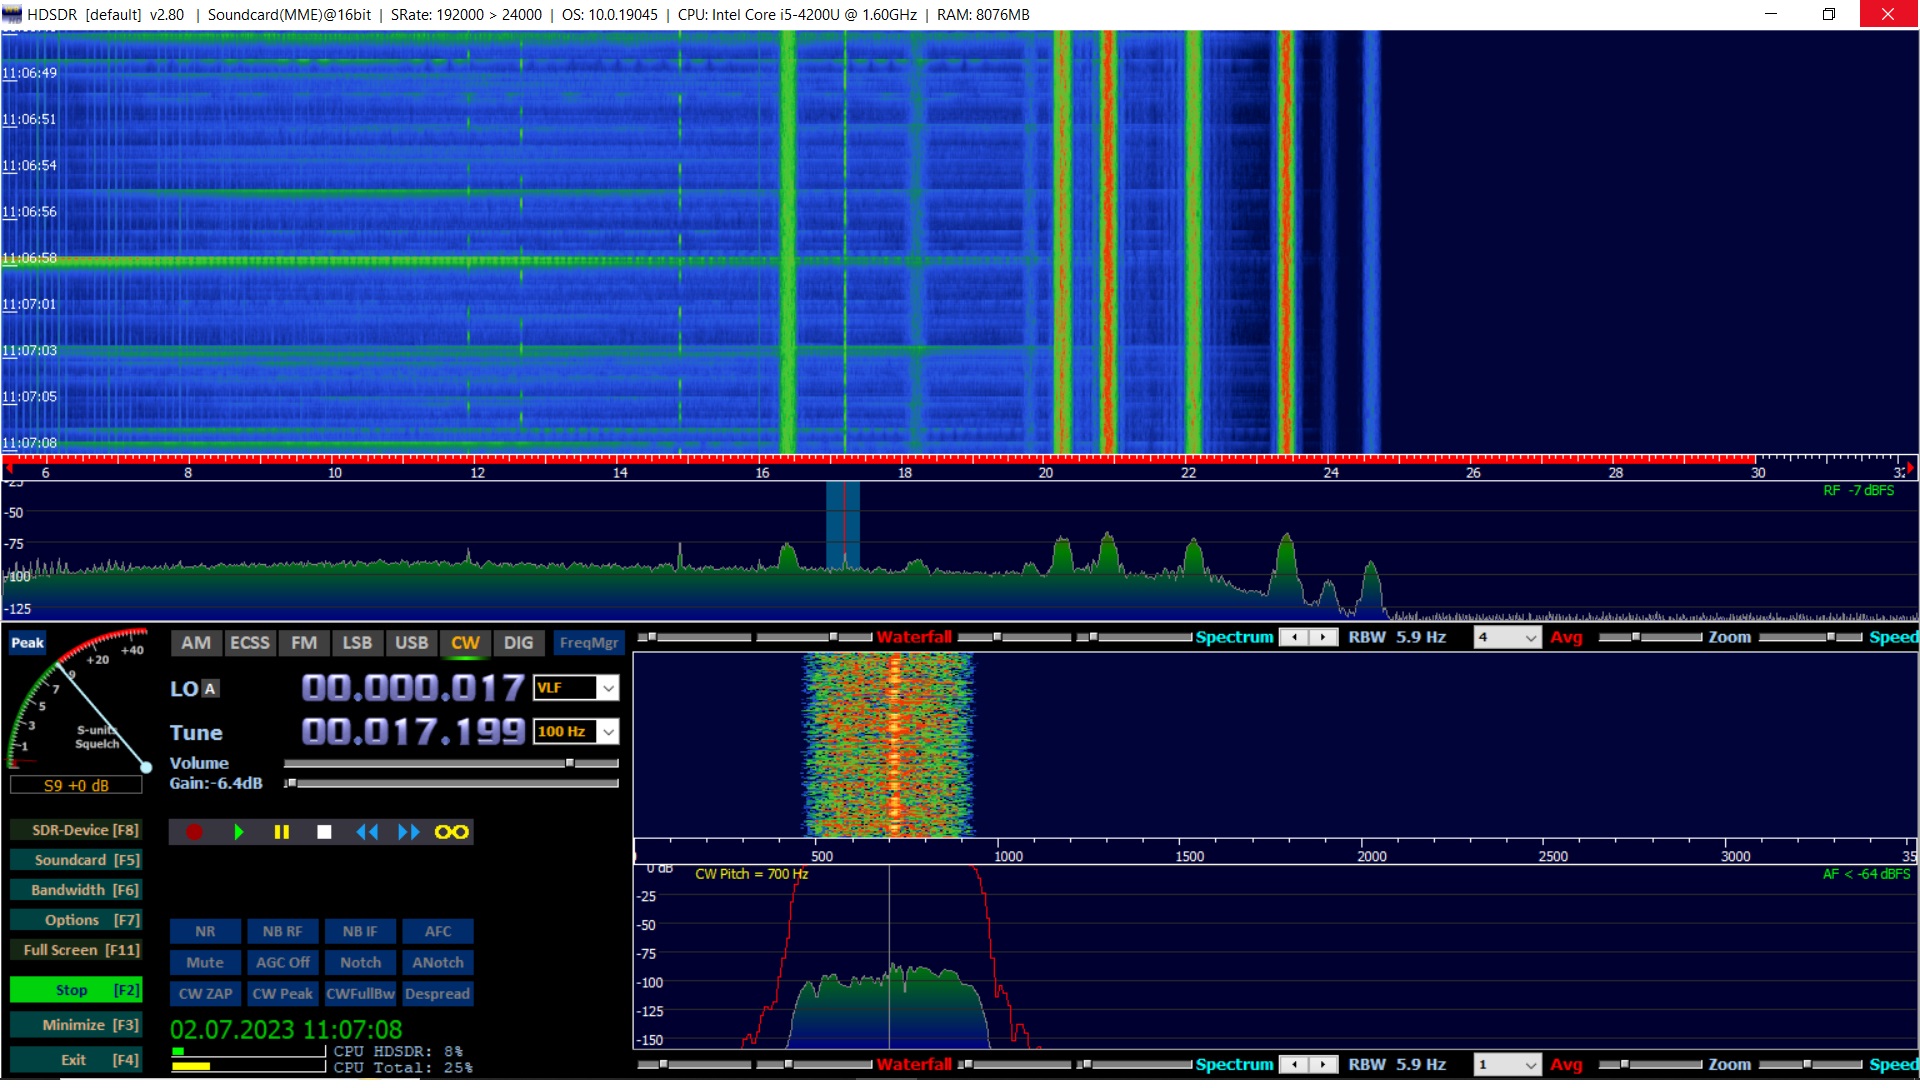Toggle the yellow loop playback icon
Screen dimensions: 1920x1088
point(451,832)
